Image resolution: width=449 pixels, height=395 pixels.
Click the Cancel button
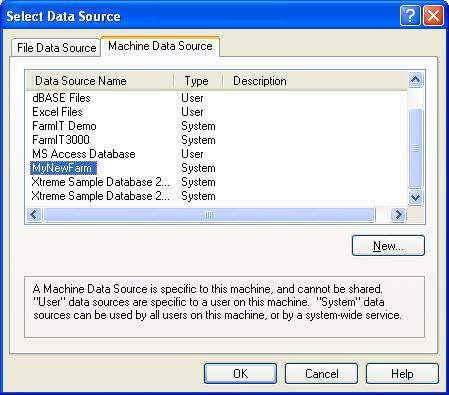(322, 374)
